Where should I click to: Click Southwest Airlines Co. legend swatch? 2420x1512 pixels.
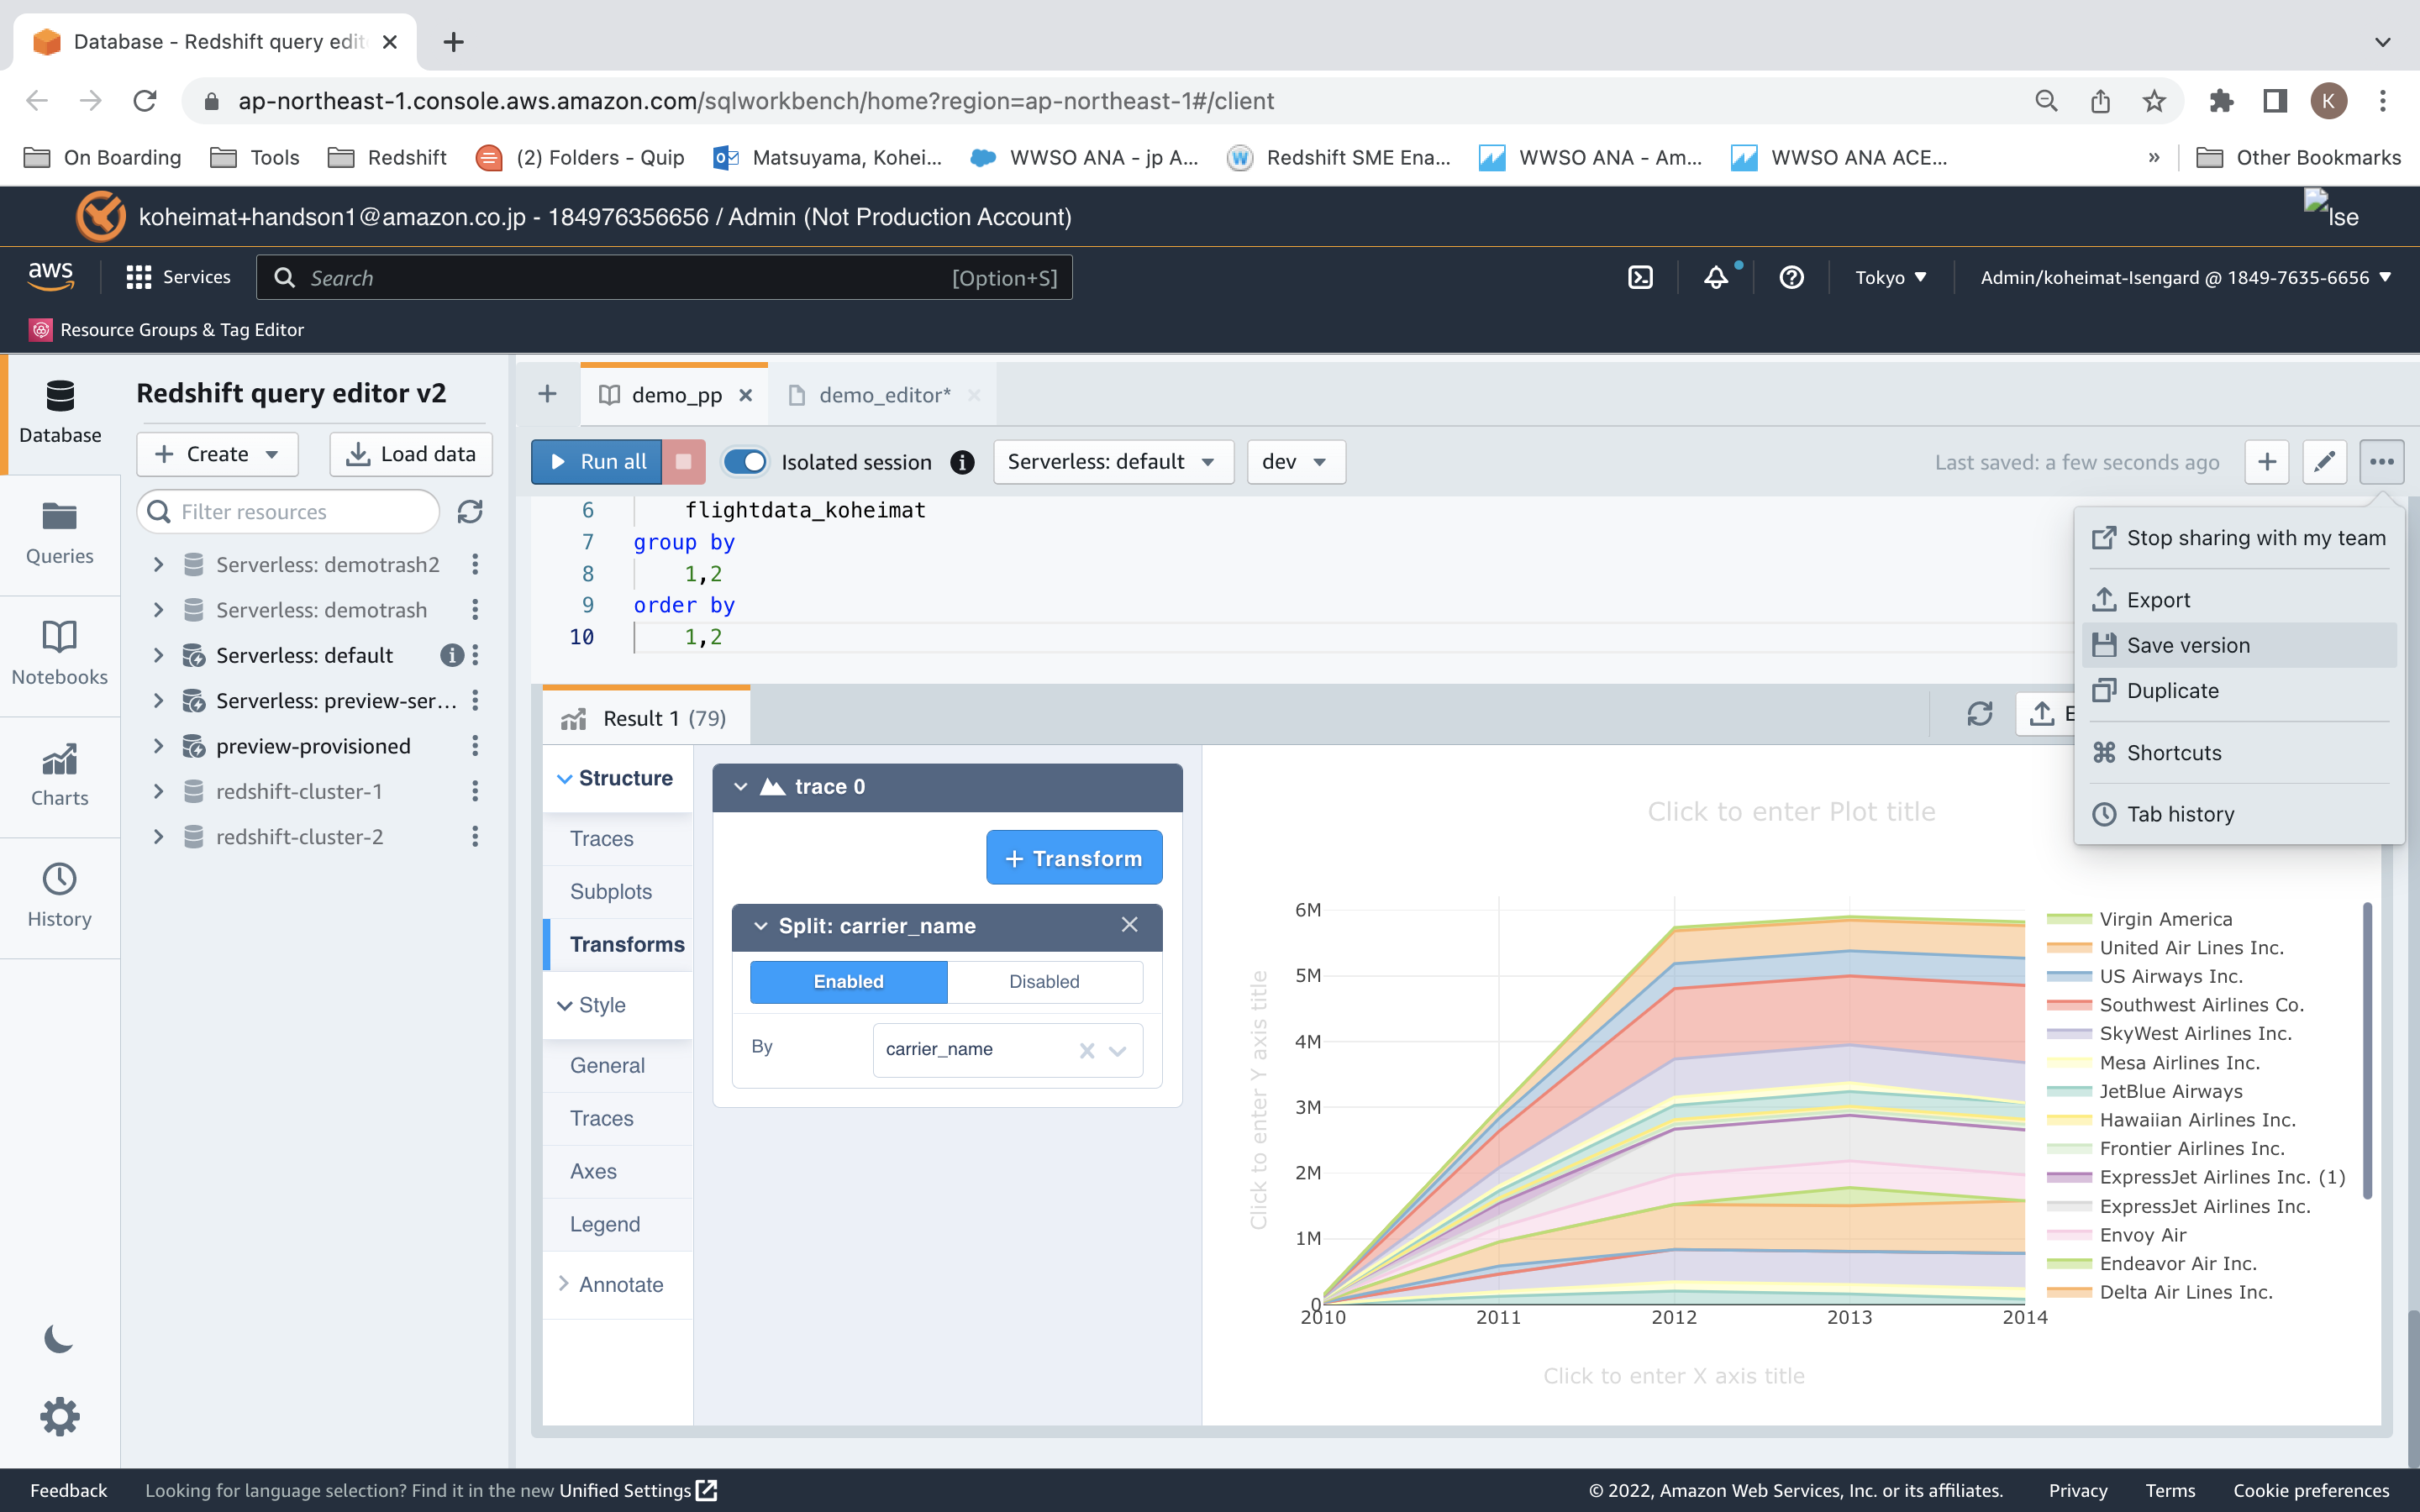pyautogui.click(x=2068, y=1005)
